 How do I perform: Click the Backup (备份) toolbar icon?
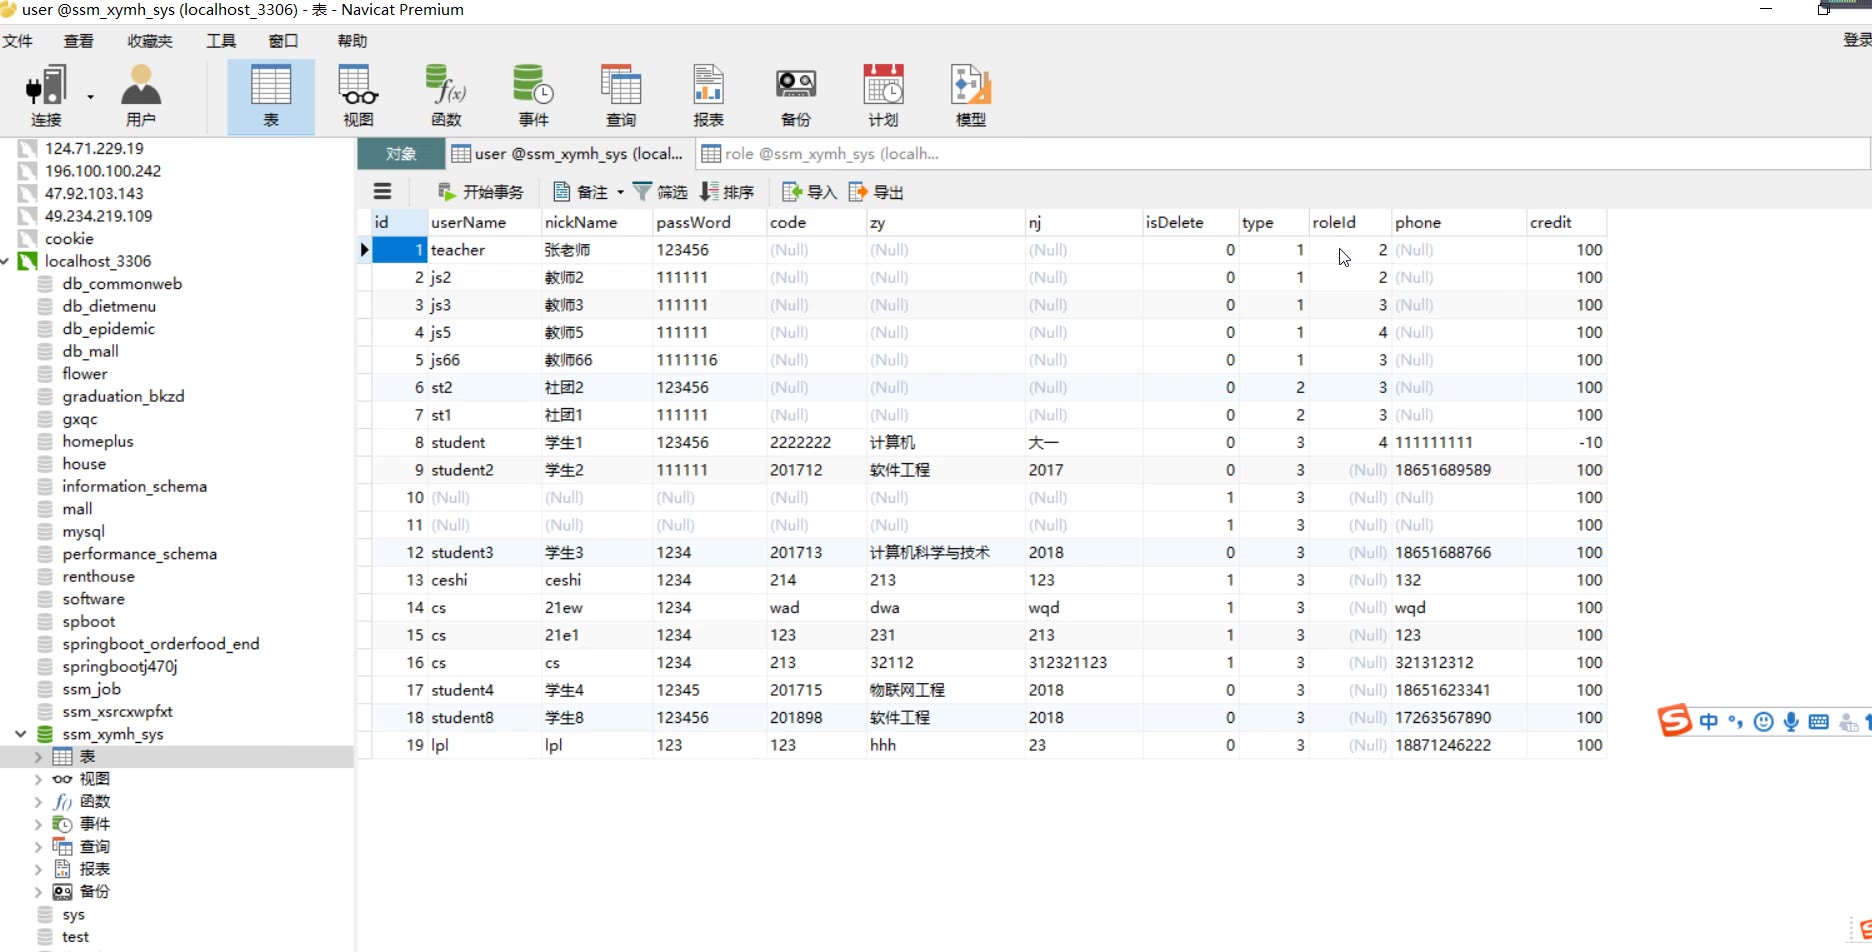point(795,95)
